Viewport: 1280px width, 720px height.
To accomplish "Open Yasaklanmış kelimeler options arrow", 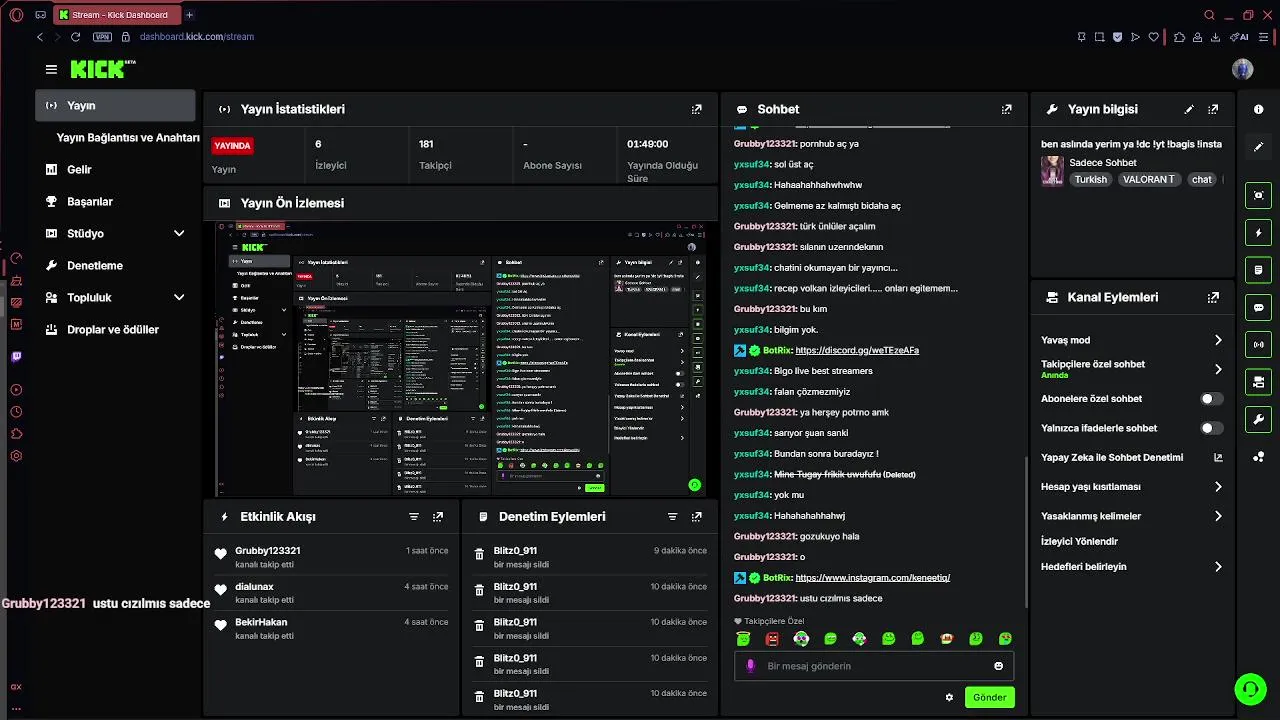I will point(1218,516).
